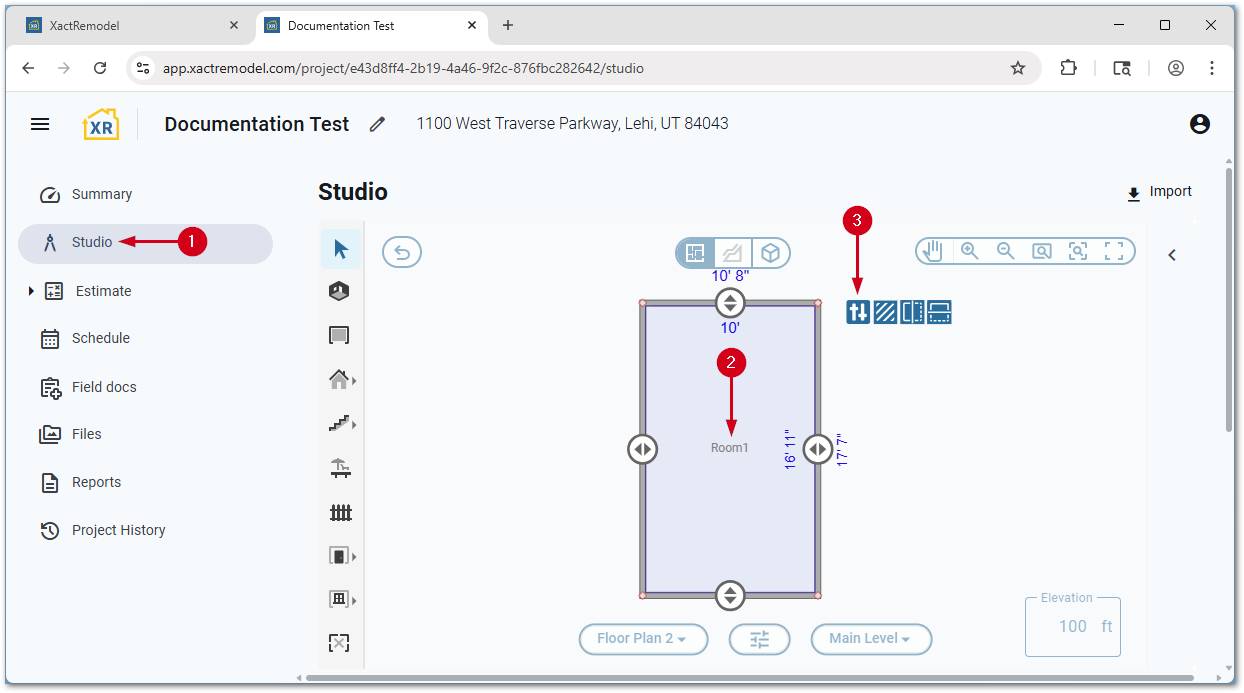Open room properties with the blue sliders icon
The image size is (1244, 693).
click(858, 312)
